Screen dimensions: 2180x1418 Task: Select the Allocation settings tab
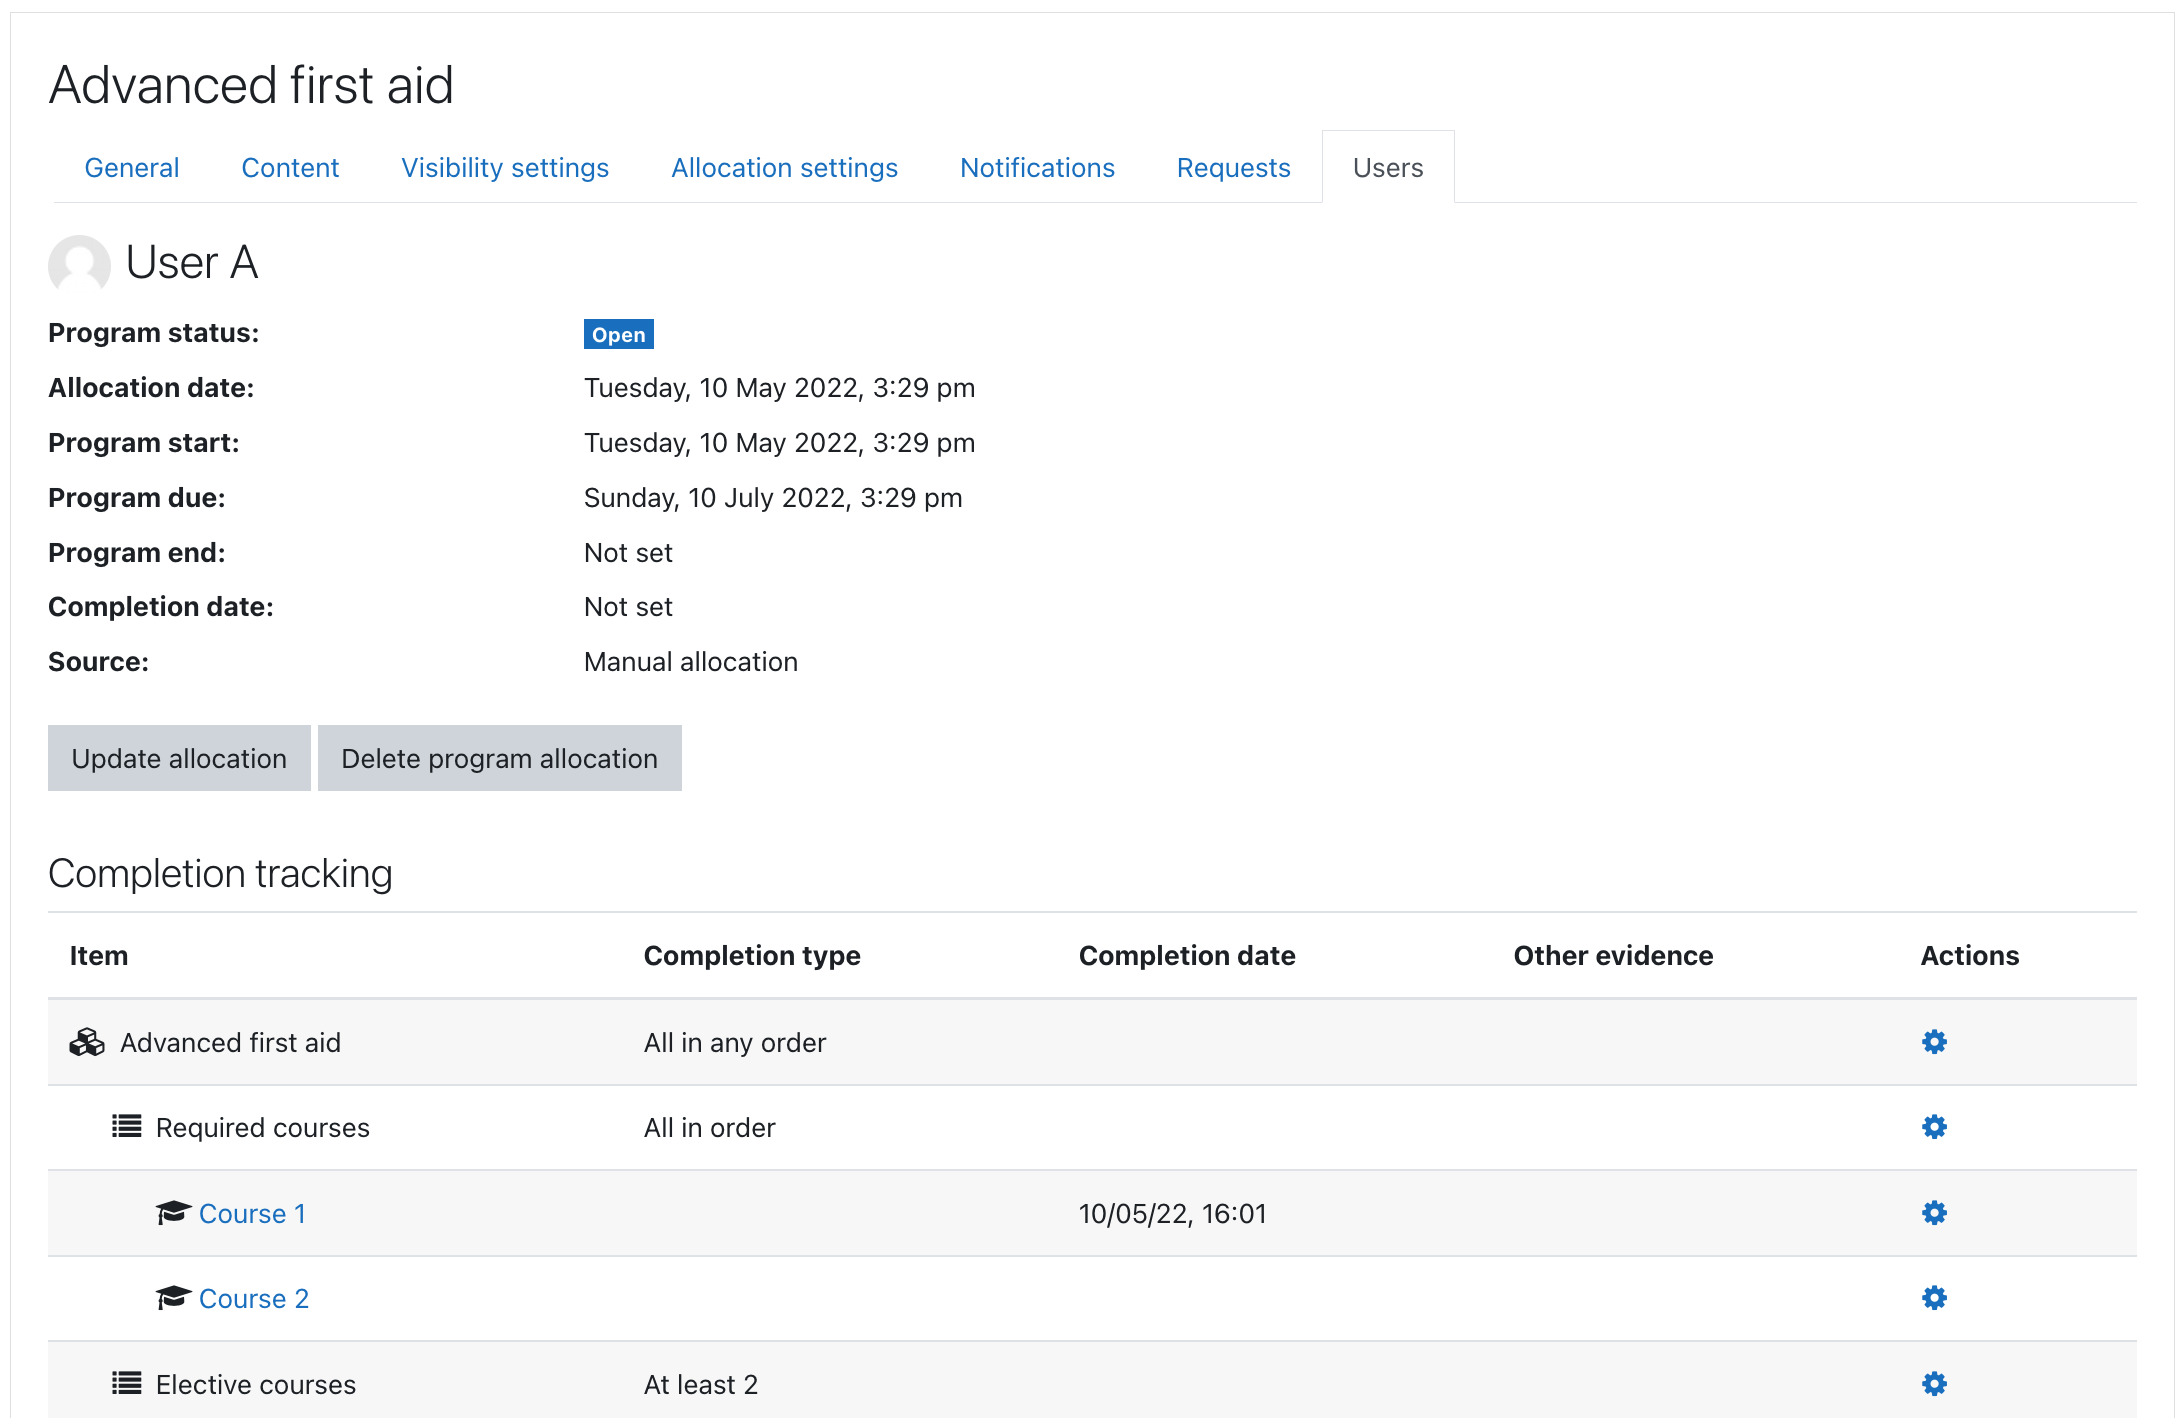click(784, 168)
